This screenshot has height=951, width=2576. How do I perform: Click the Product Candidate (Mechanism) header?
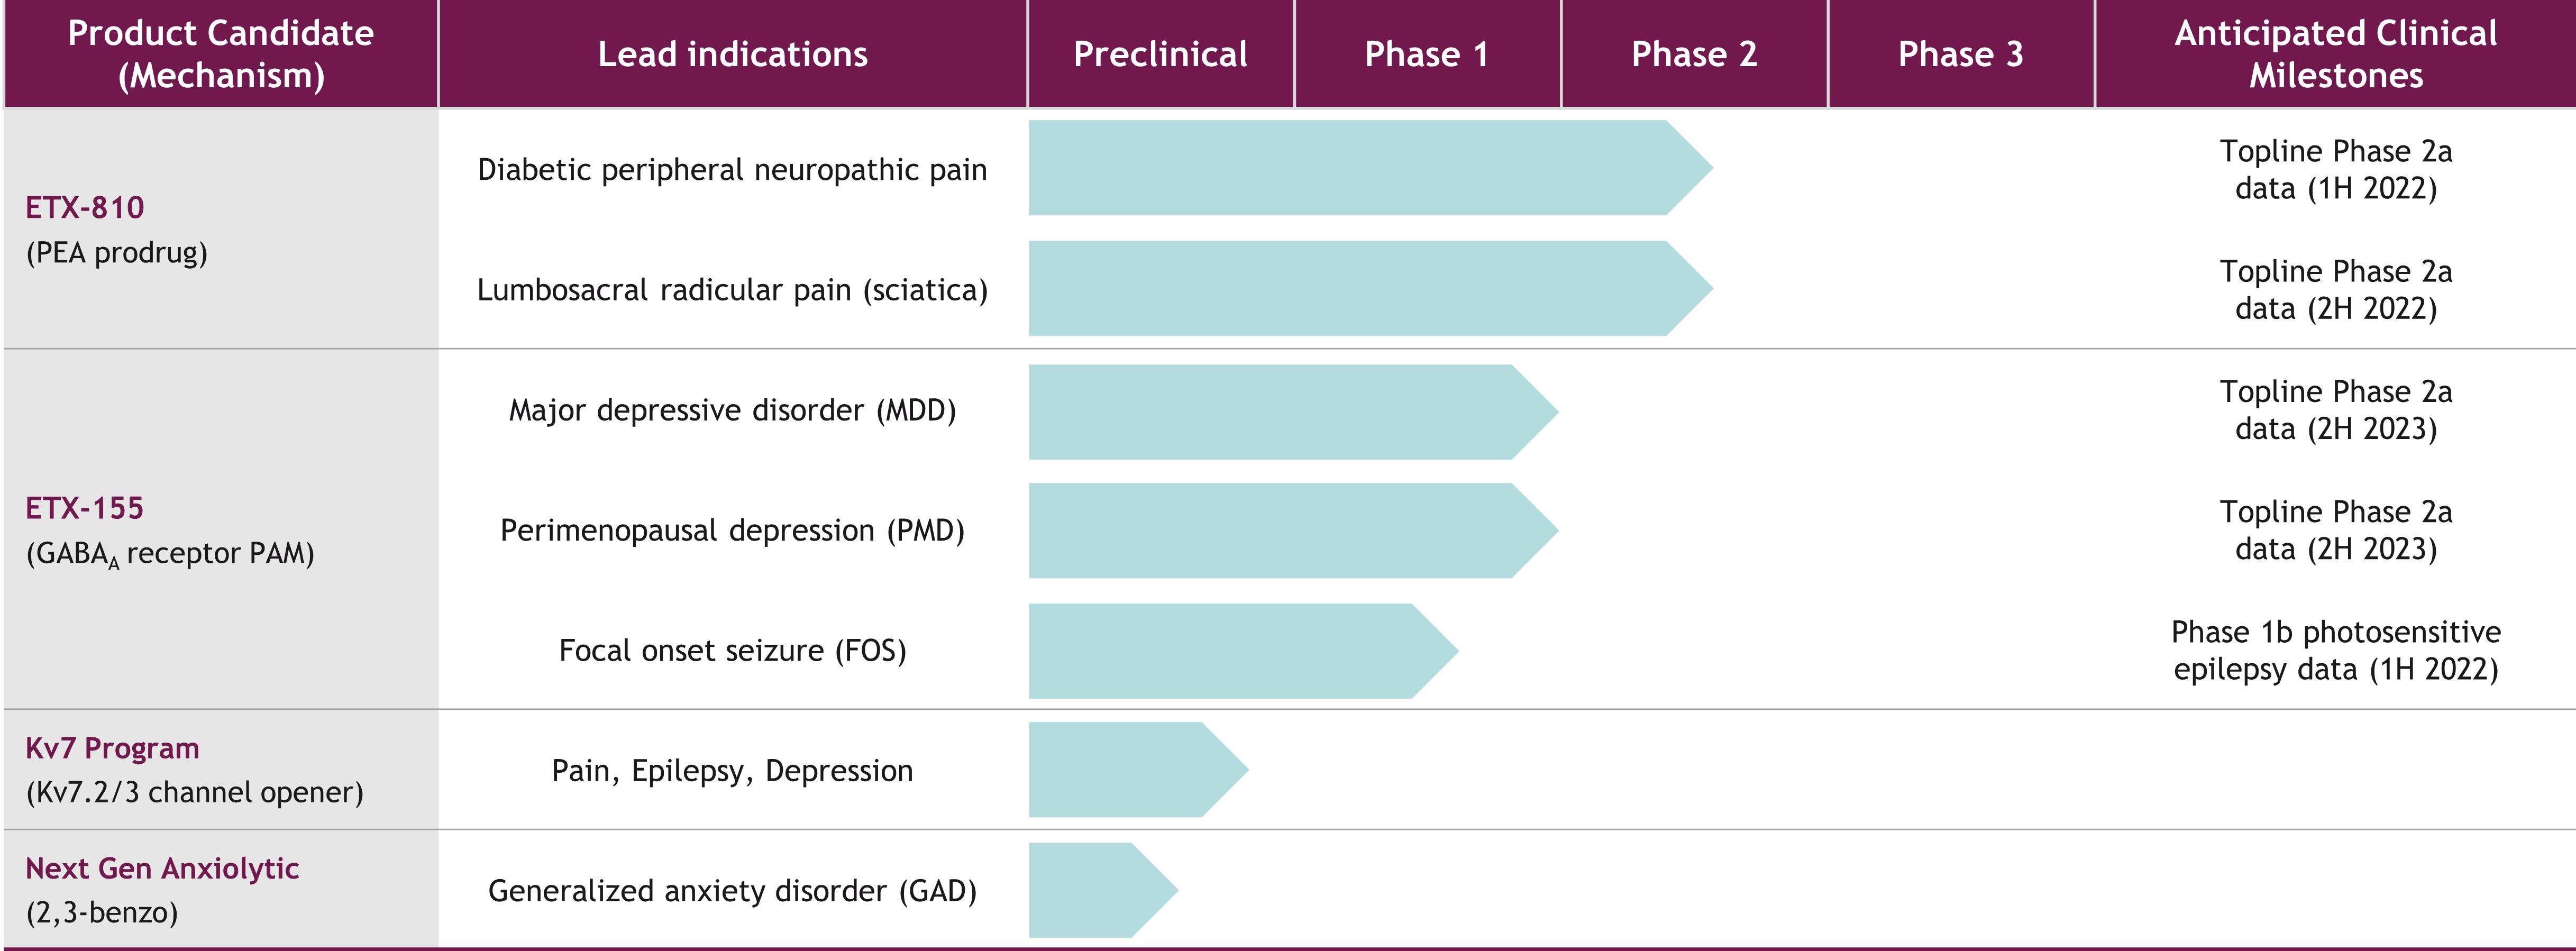[x=221, y=54]
